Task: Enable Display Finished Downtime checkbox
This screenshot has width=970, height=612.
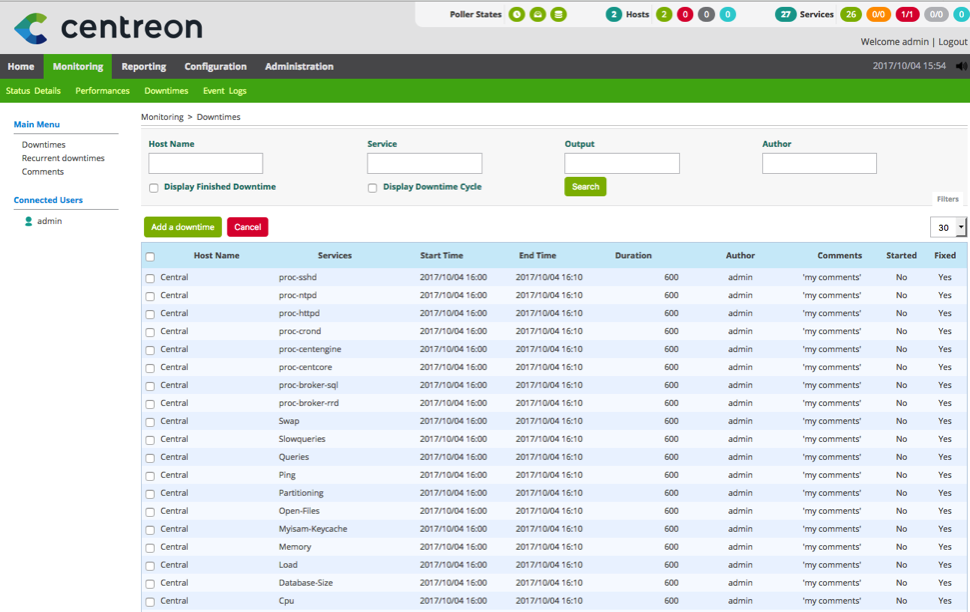Action: click(154, 188)
